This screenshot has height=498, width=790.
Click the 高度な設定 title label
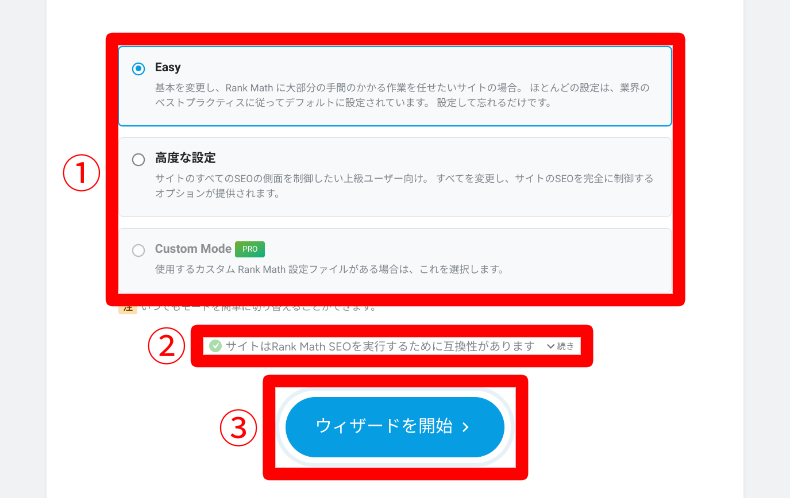[x=185, y=158]
